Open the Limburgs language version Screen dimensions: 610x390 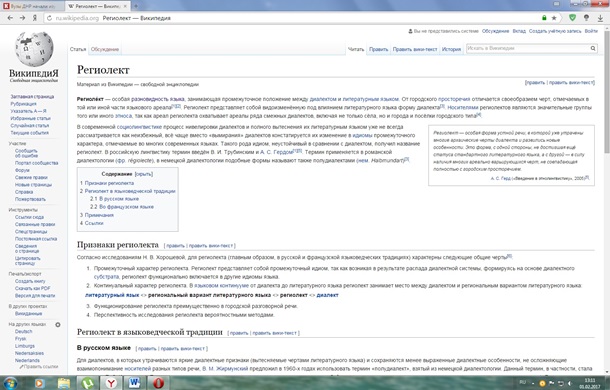click(x=25, y=346)
